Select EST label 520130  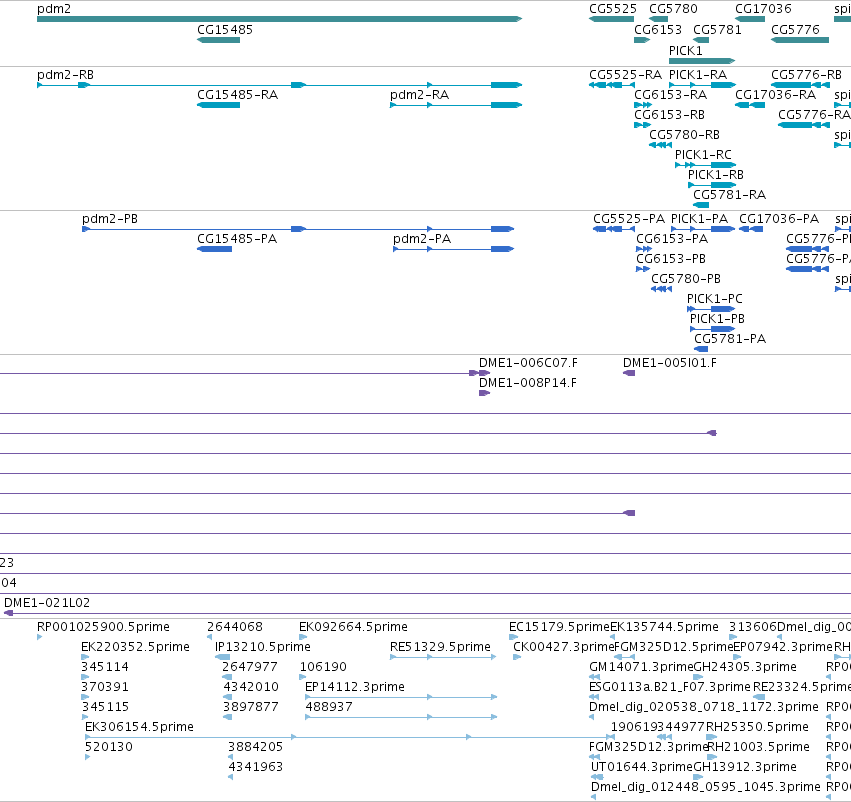pos(109,747)
